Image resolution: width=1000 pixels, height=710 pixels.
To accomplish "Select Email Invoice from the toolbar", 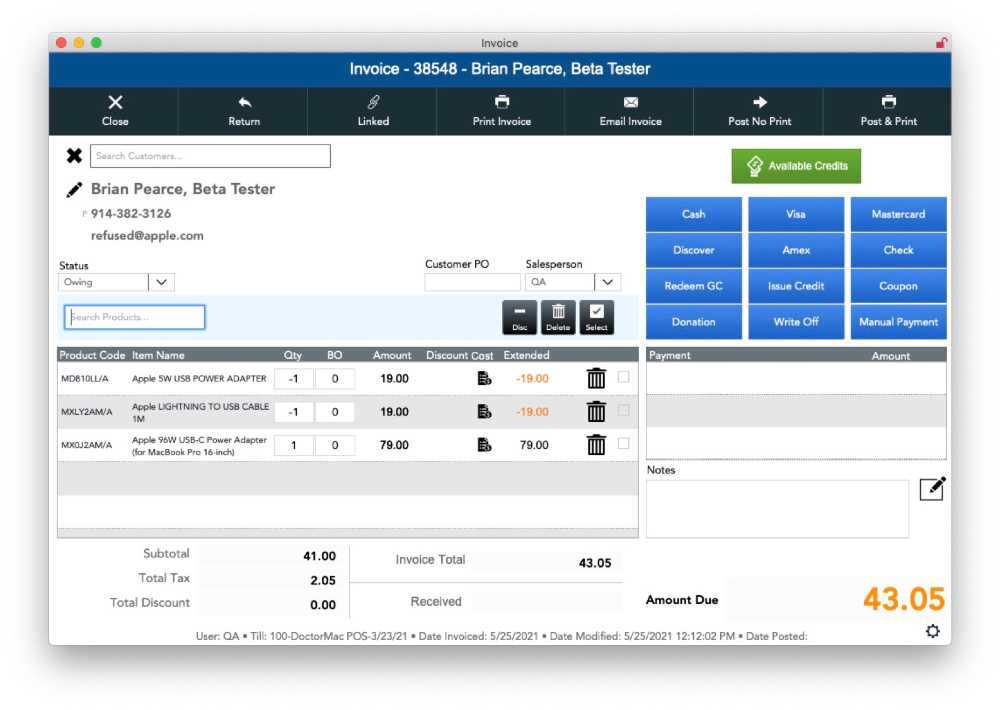I will click(x=630, y=111).
